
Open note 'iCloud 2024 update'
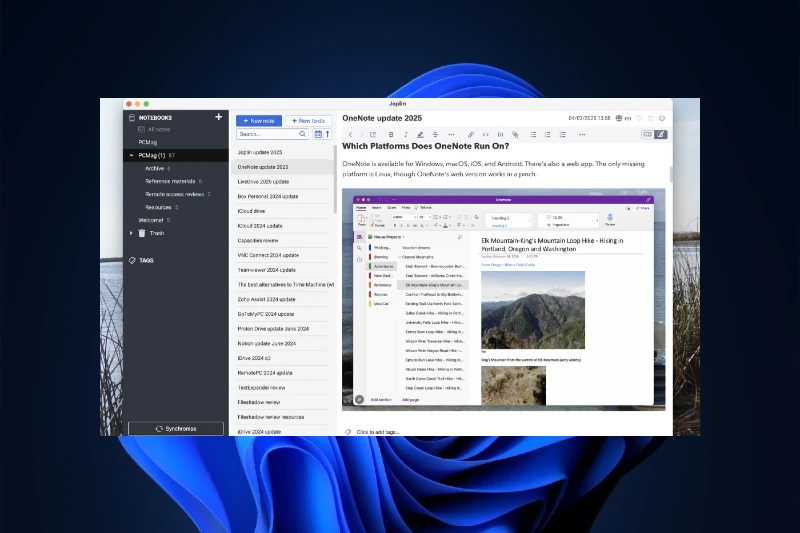pyautogui.click(x=283, y=226)
